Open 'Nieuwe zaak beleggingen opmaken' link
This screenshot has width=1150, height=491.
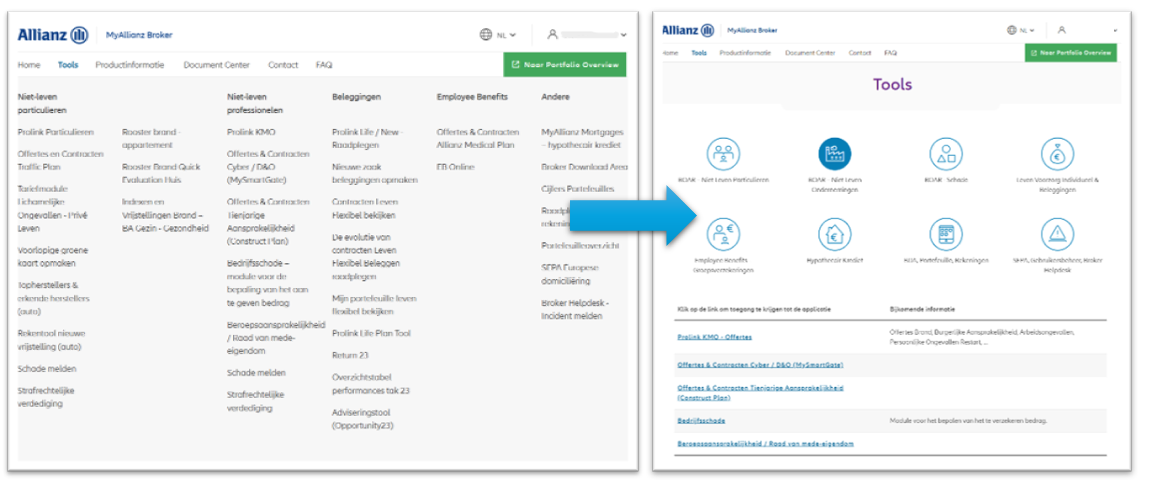pos(375,173)
